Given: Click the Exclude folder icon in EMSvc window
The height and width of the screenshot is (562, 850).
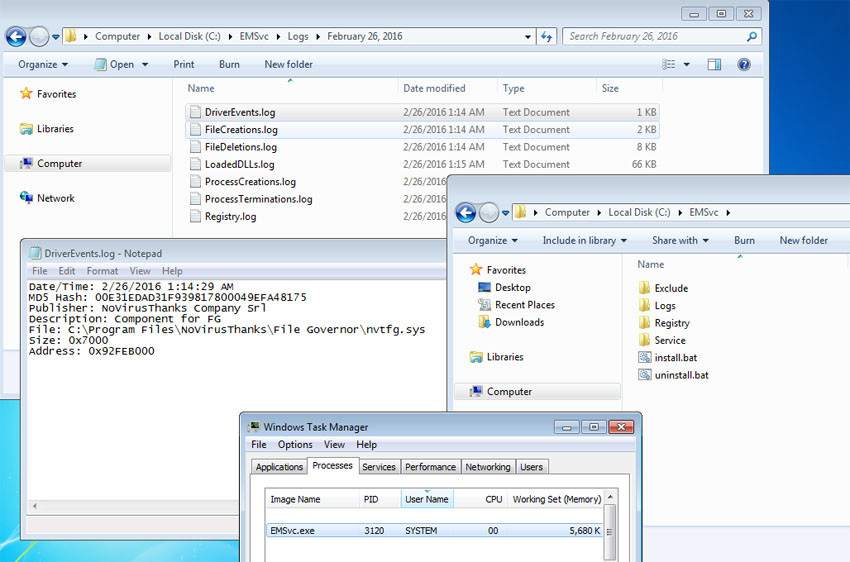Looking at the screenshot, I should pos(644,288).
